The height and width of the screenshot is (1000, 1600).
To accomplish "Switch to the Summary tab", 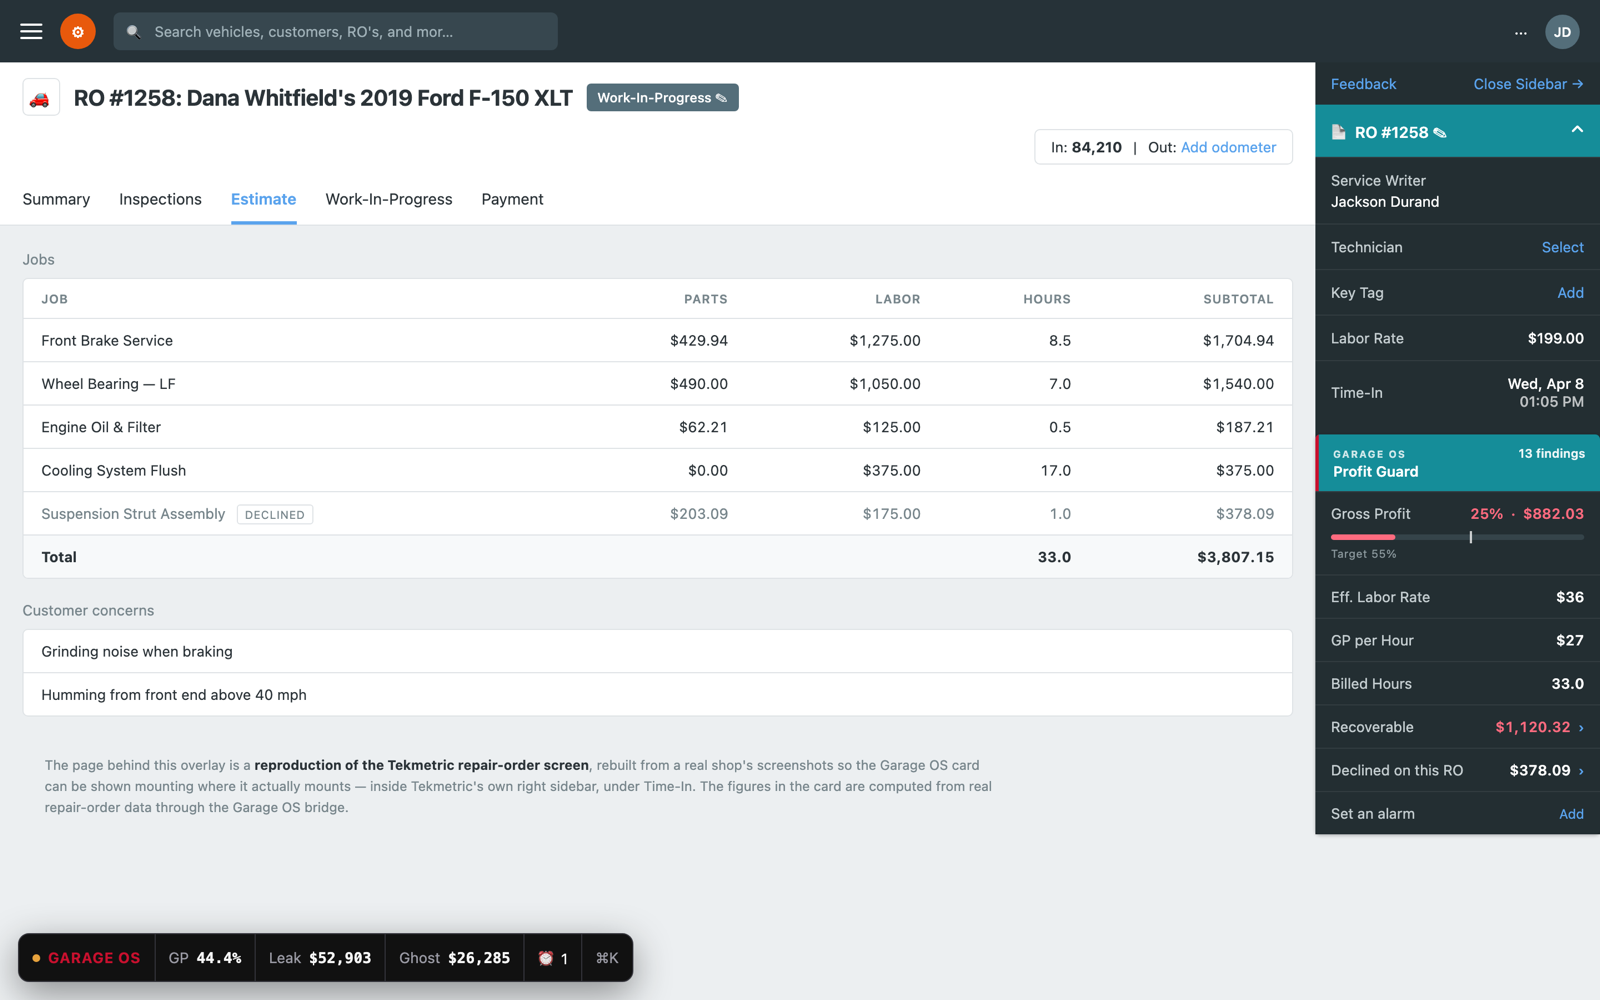I will (56, 199).
